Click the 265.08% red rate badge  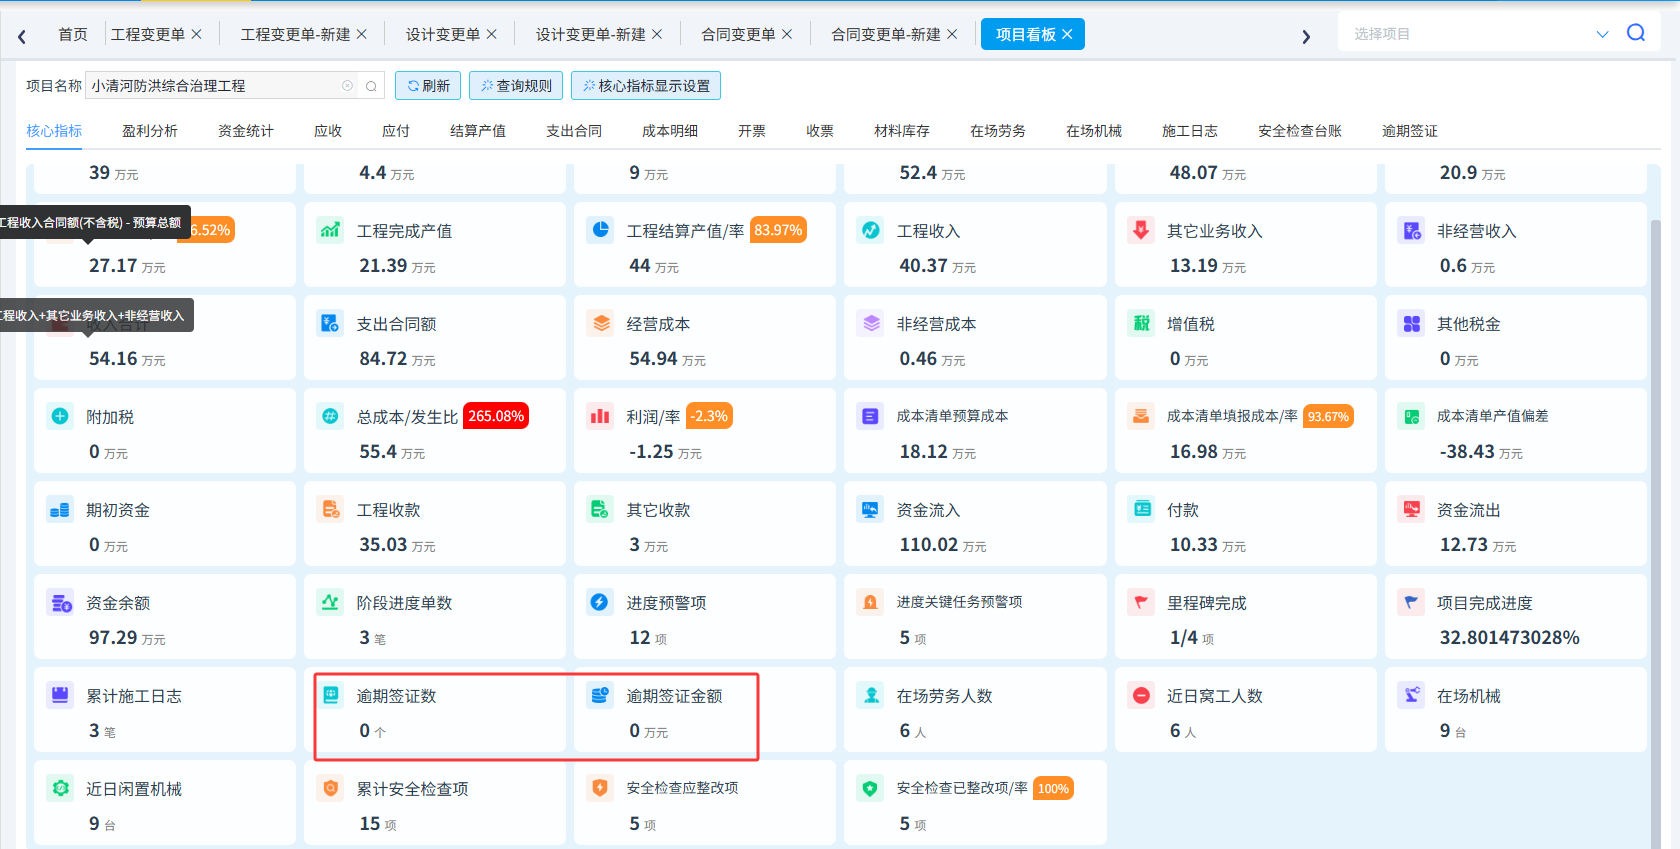point(496,416)
